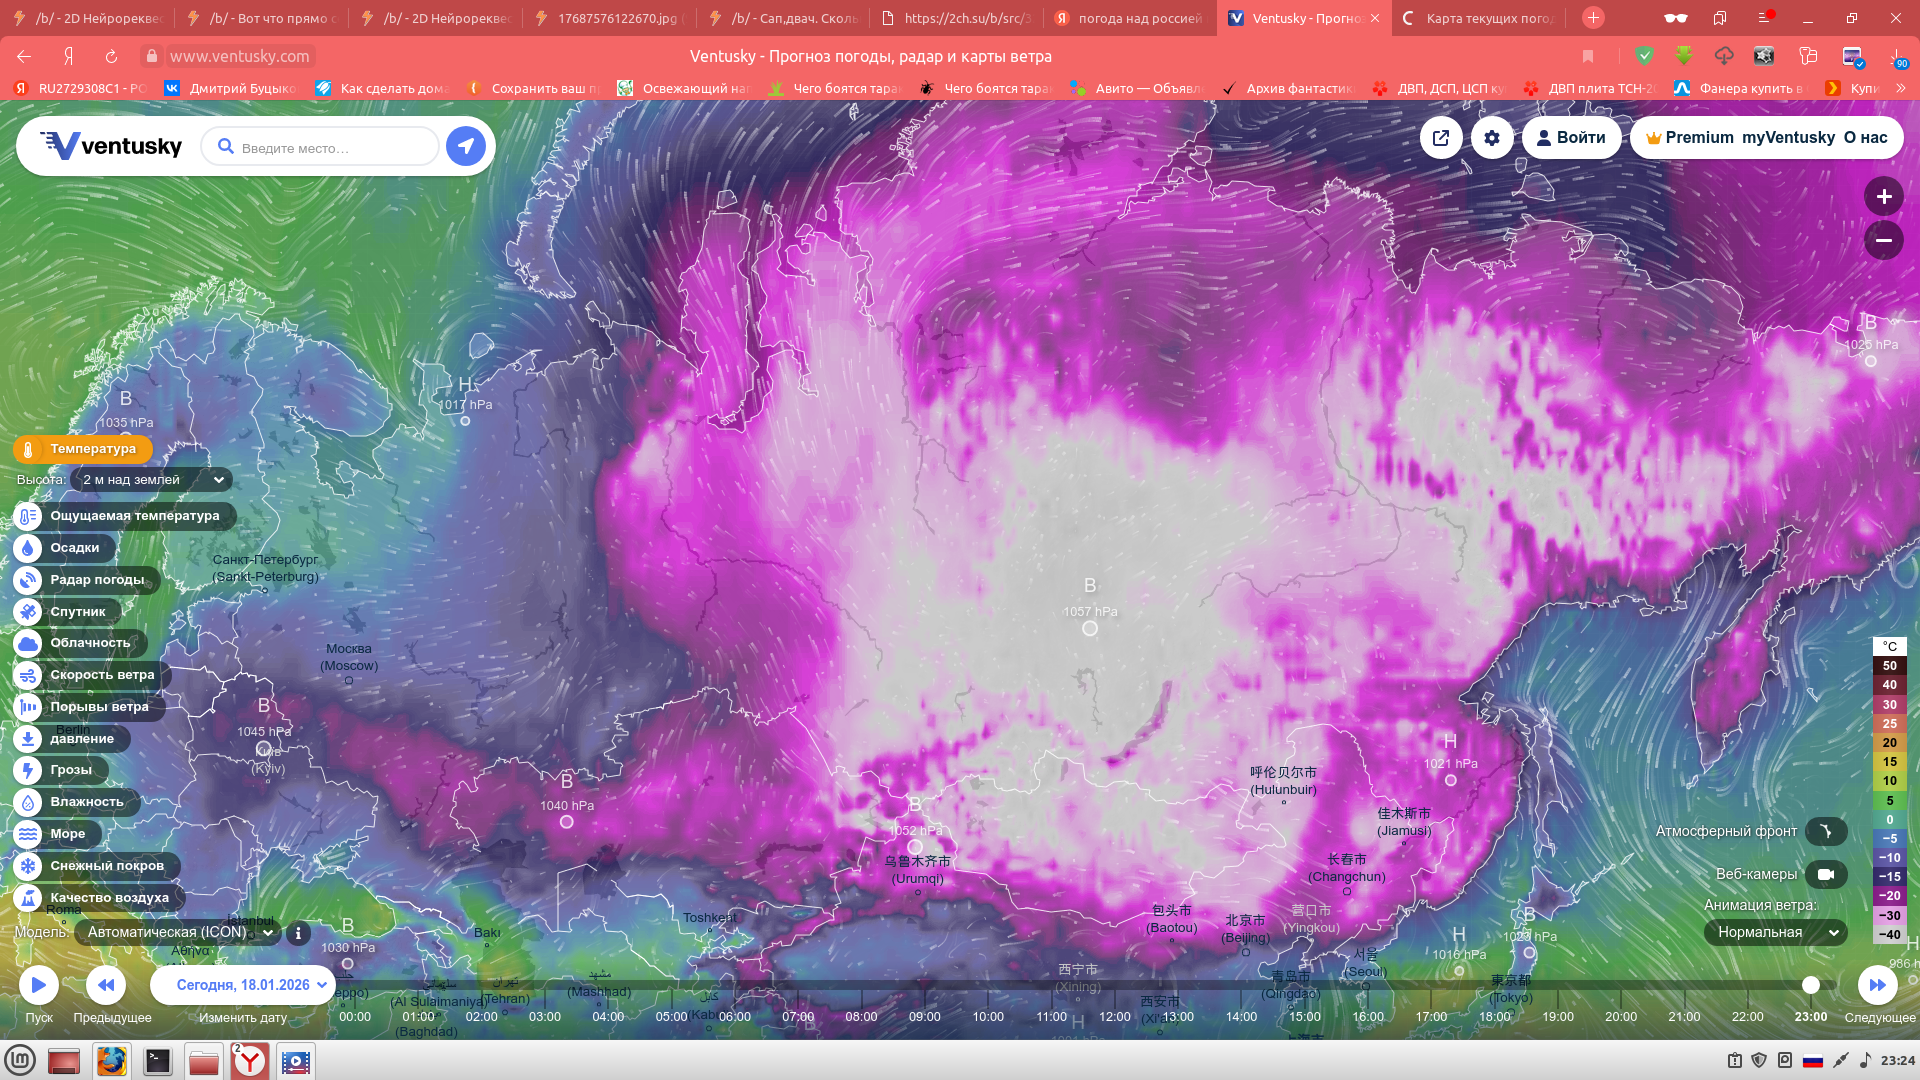
Task: Open the model dropdown Автоматическая (ICON)
Action: [x=178, y=932]
